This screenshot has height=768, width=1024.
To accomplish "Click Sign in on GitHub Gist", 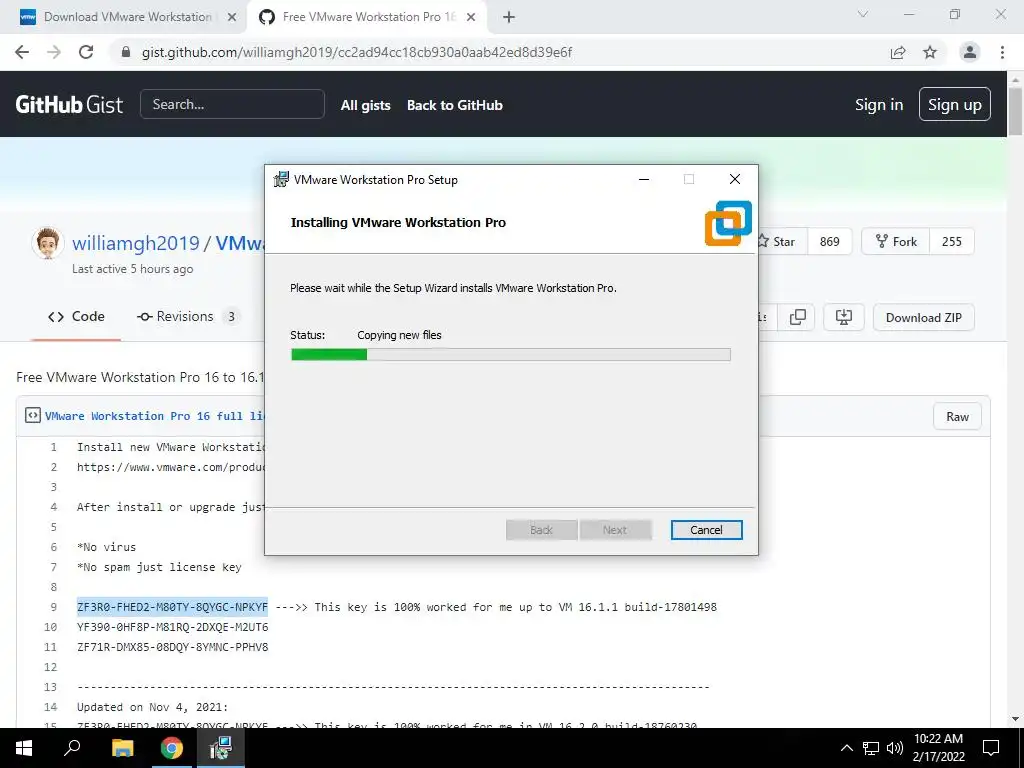I will coord(879,104).
